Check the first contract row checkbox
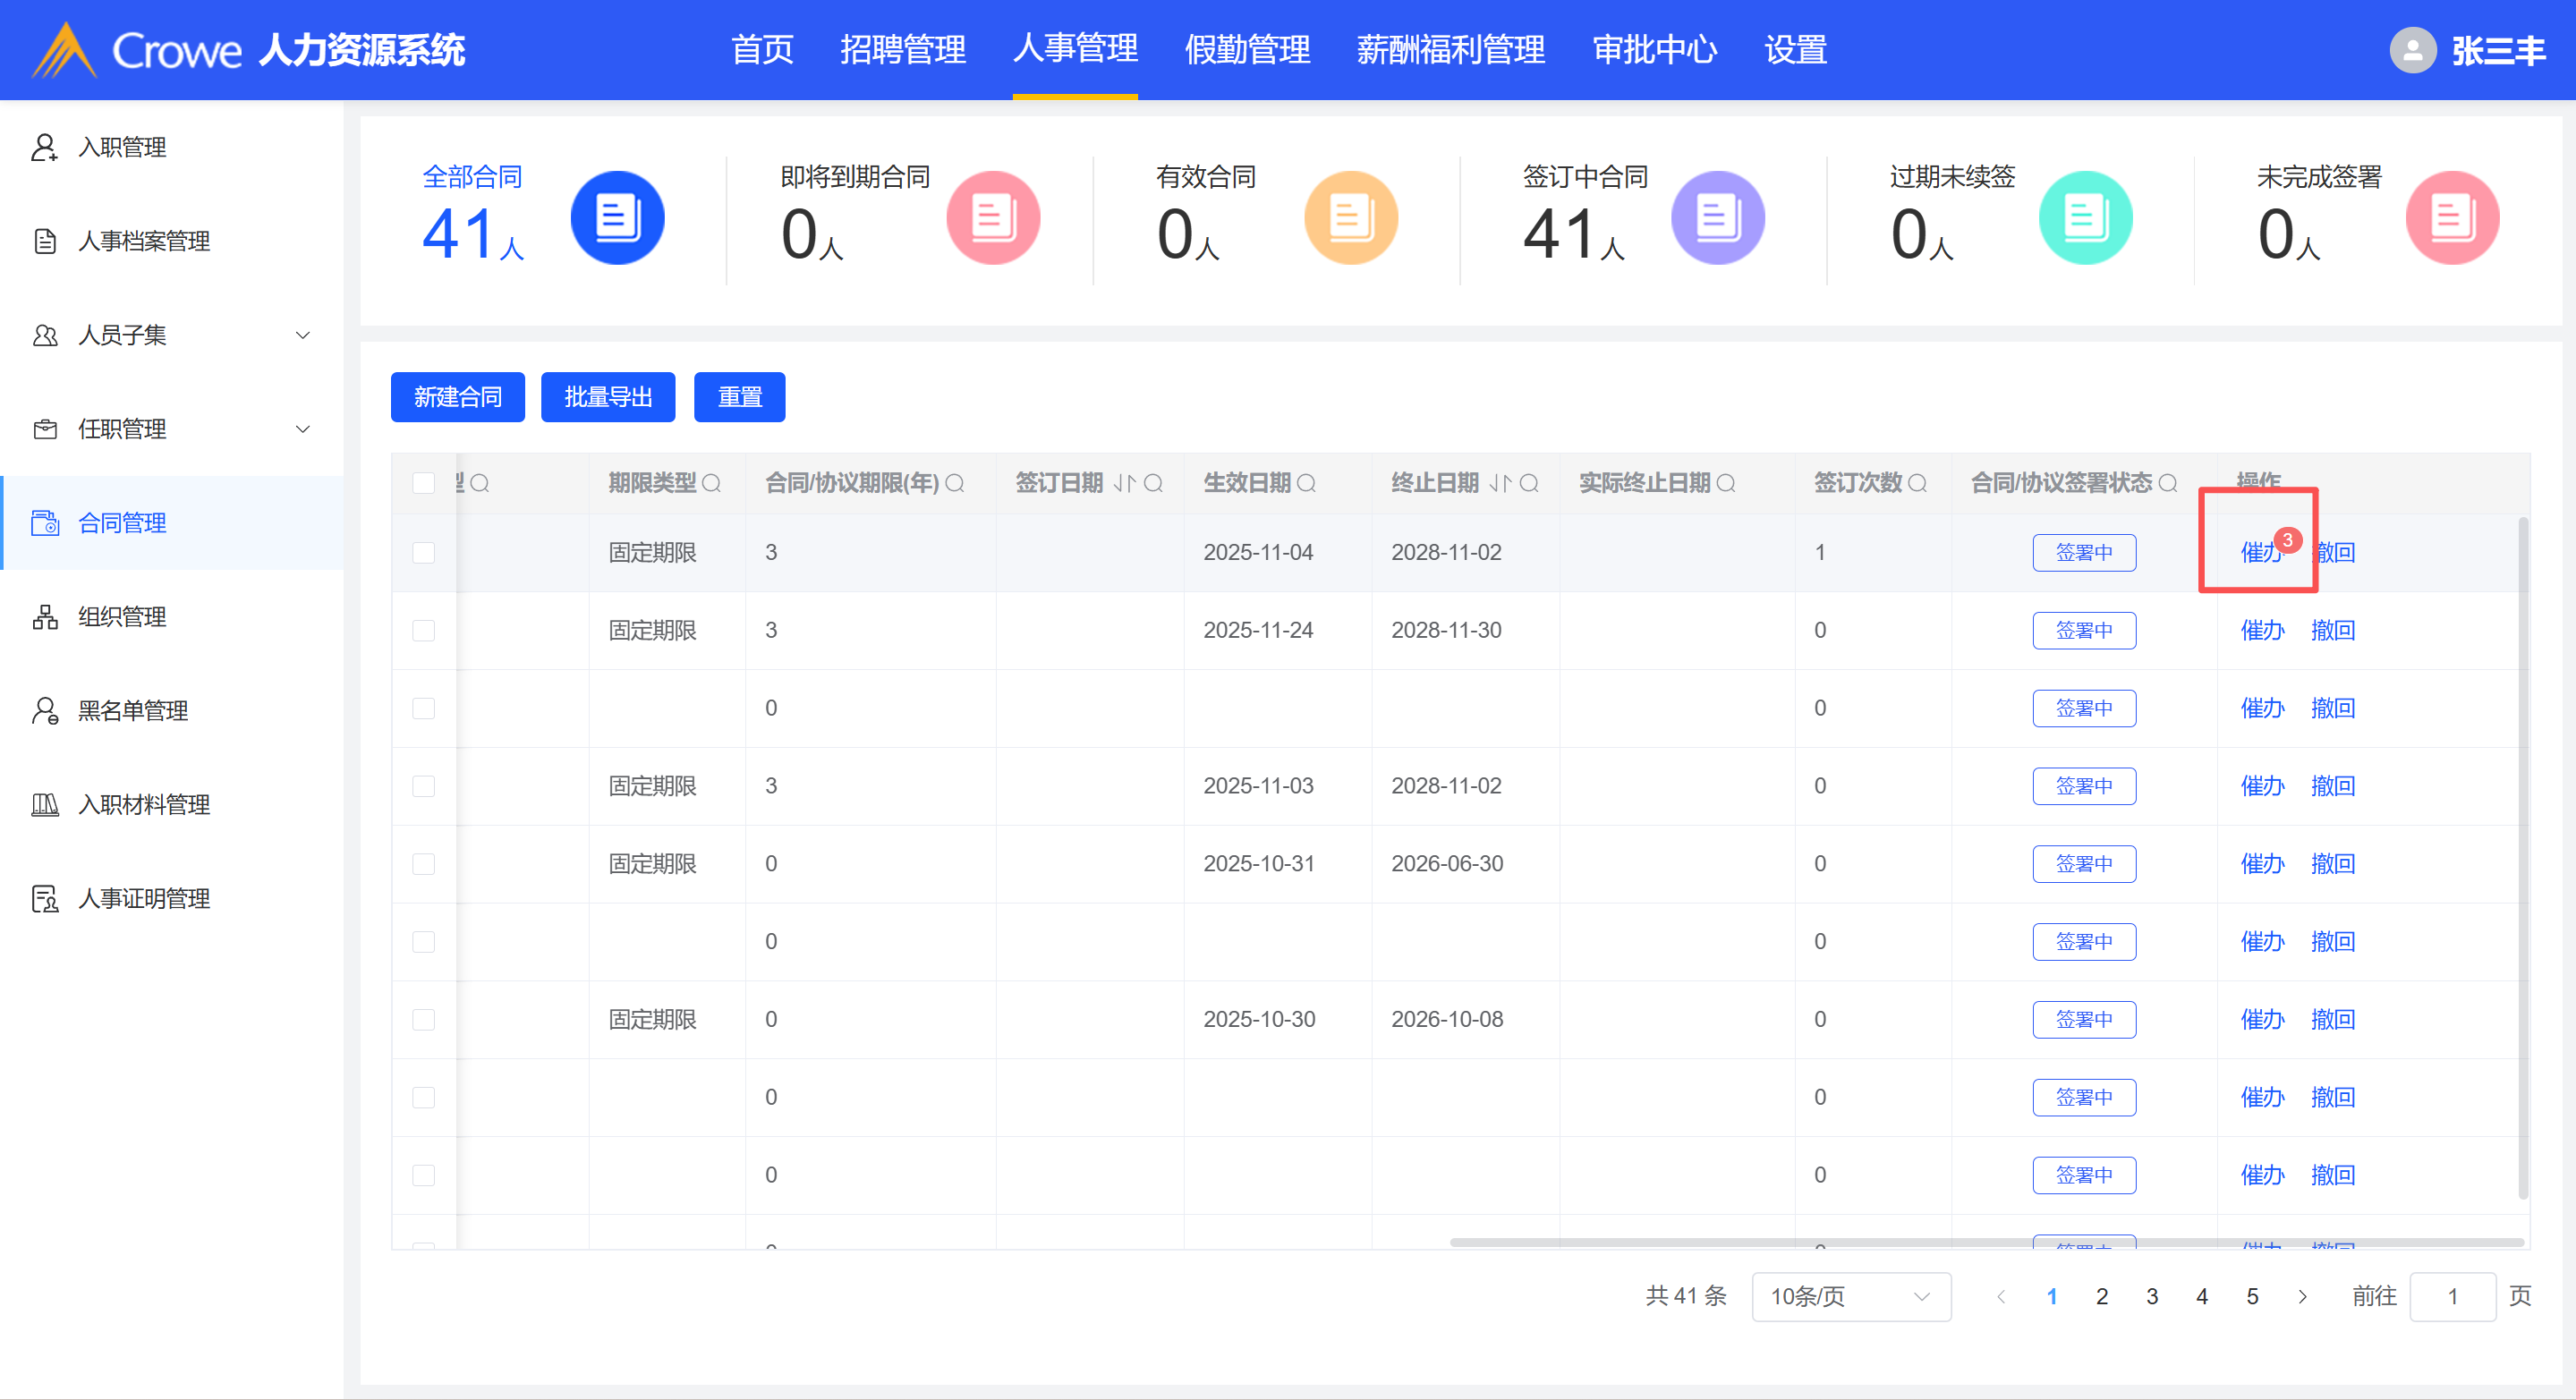The height and width of the screenshot is (1400, 2576). click(424, 553)
